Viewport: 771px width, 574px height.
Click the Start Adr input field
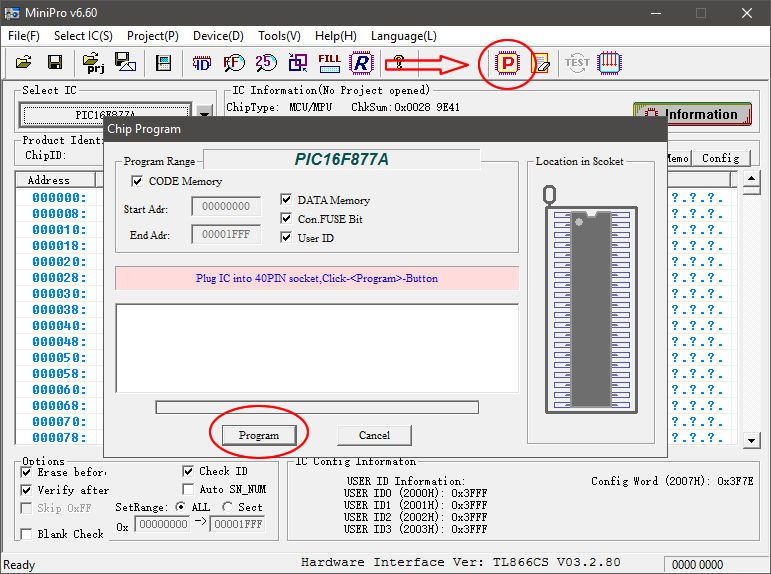click(226, 206)
